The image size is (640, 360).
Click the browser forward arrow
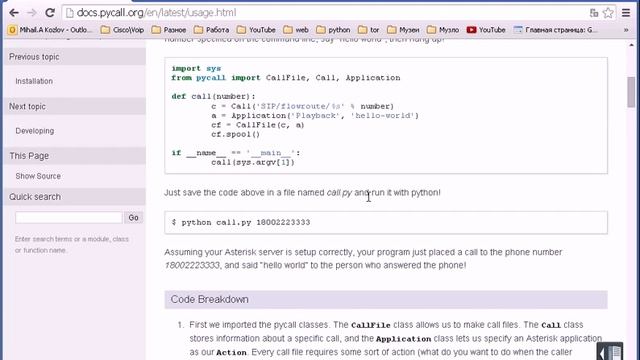tap(32, 13)
